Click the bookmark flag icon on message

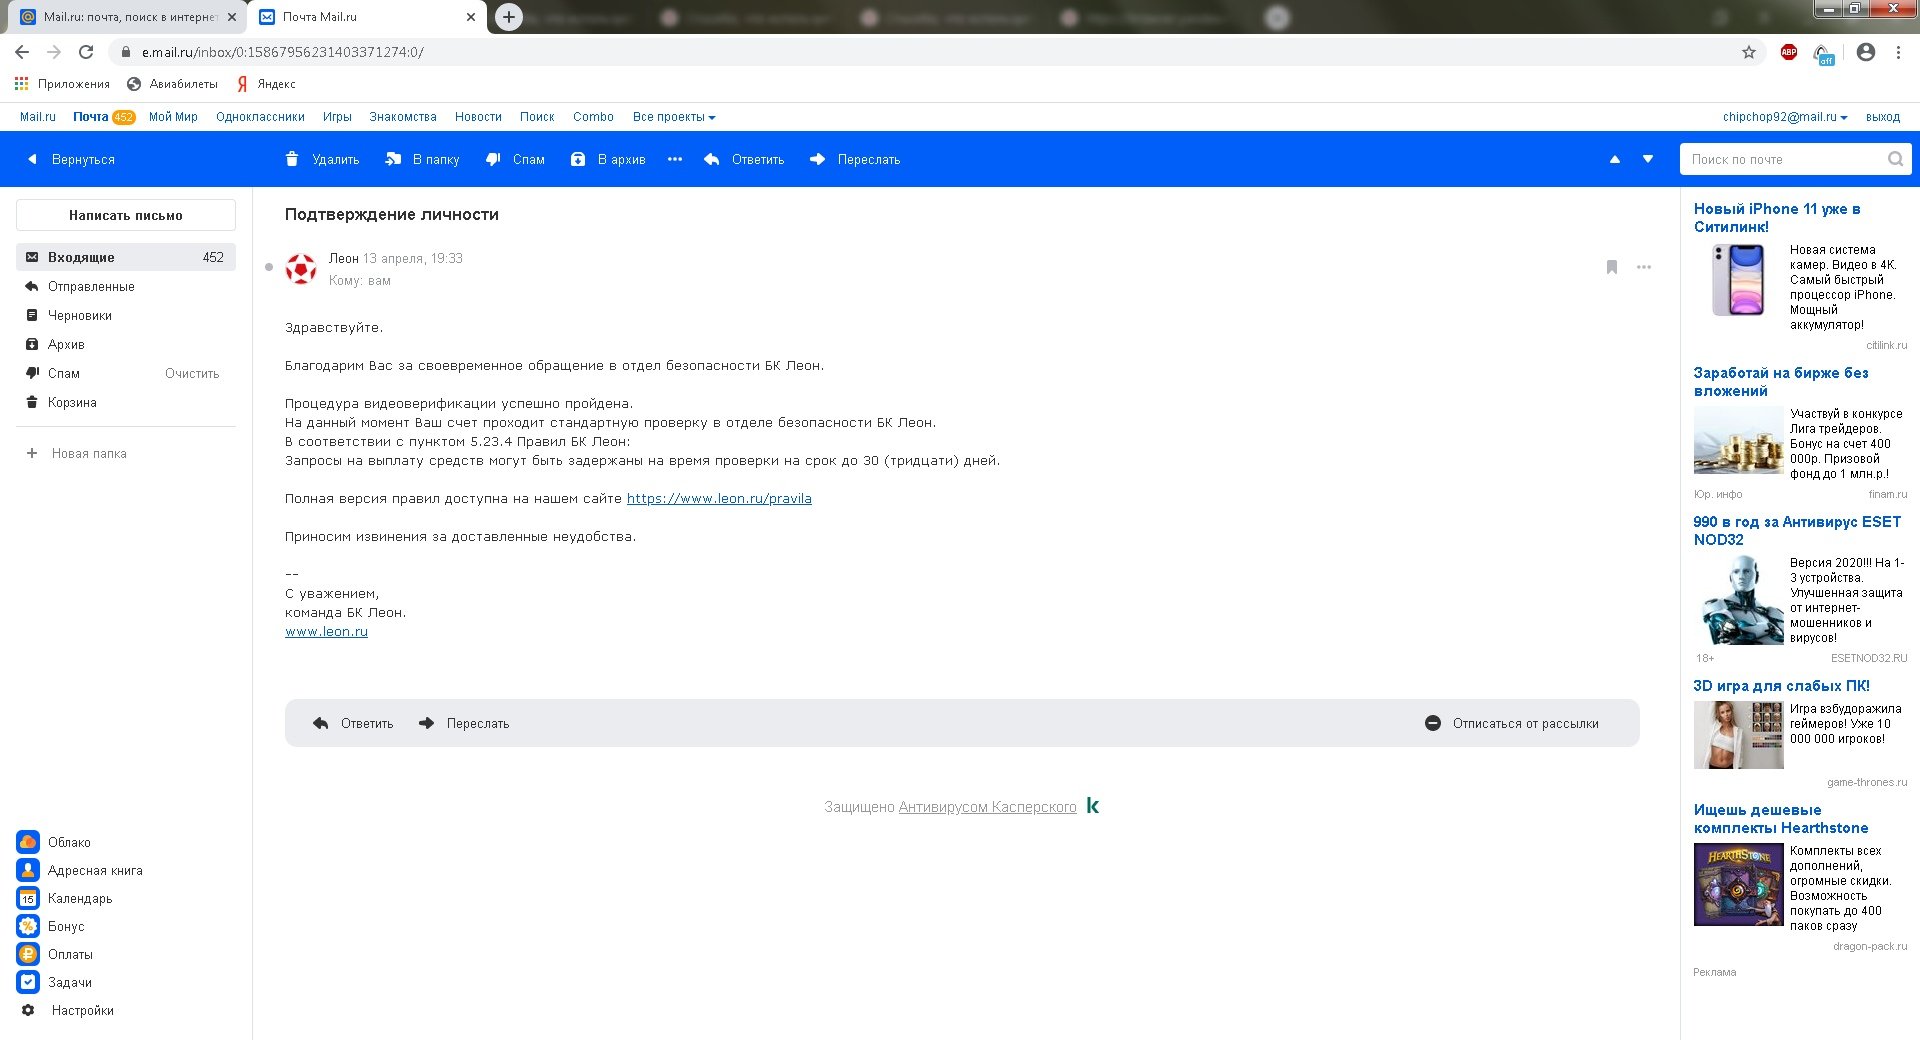click(1611, 267)
